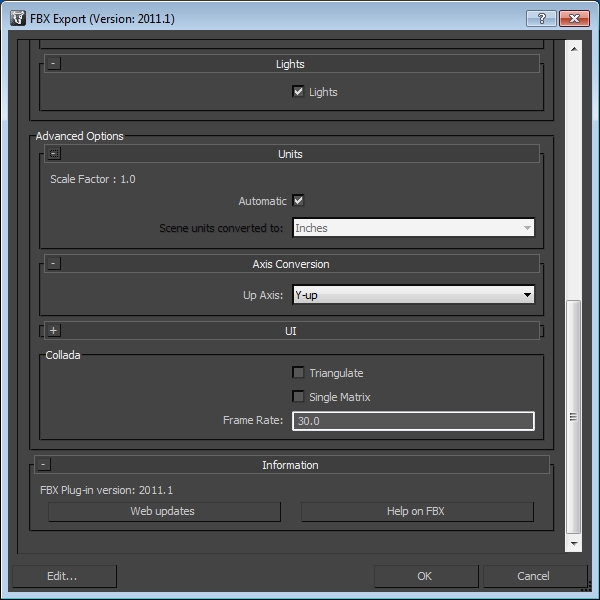The image size is (600, 600).
Task: Click the FBX application icon in title bar
Action: [18, 18]
